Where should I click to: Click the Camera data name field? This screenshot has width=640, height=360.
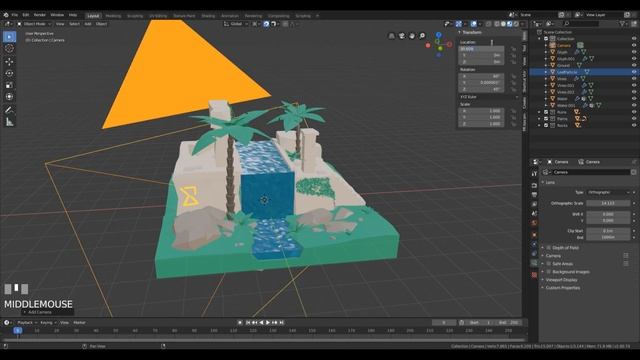coord(591,172)
